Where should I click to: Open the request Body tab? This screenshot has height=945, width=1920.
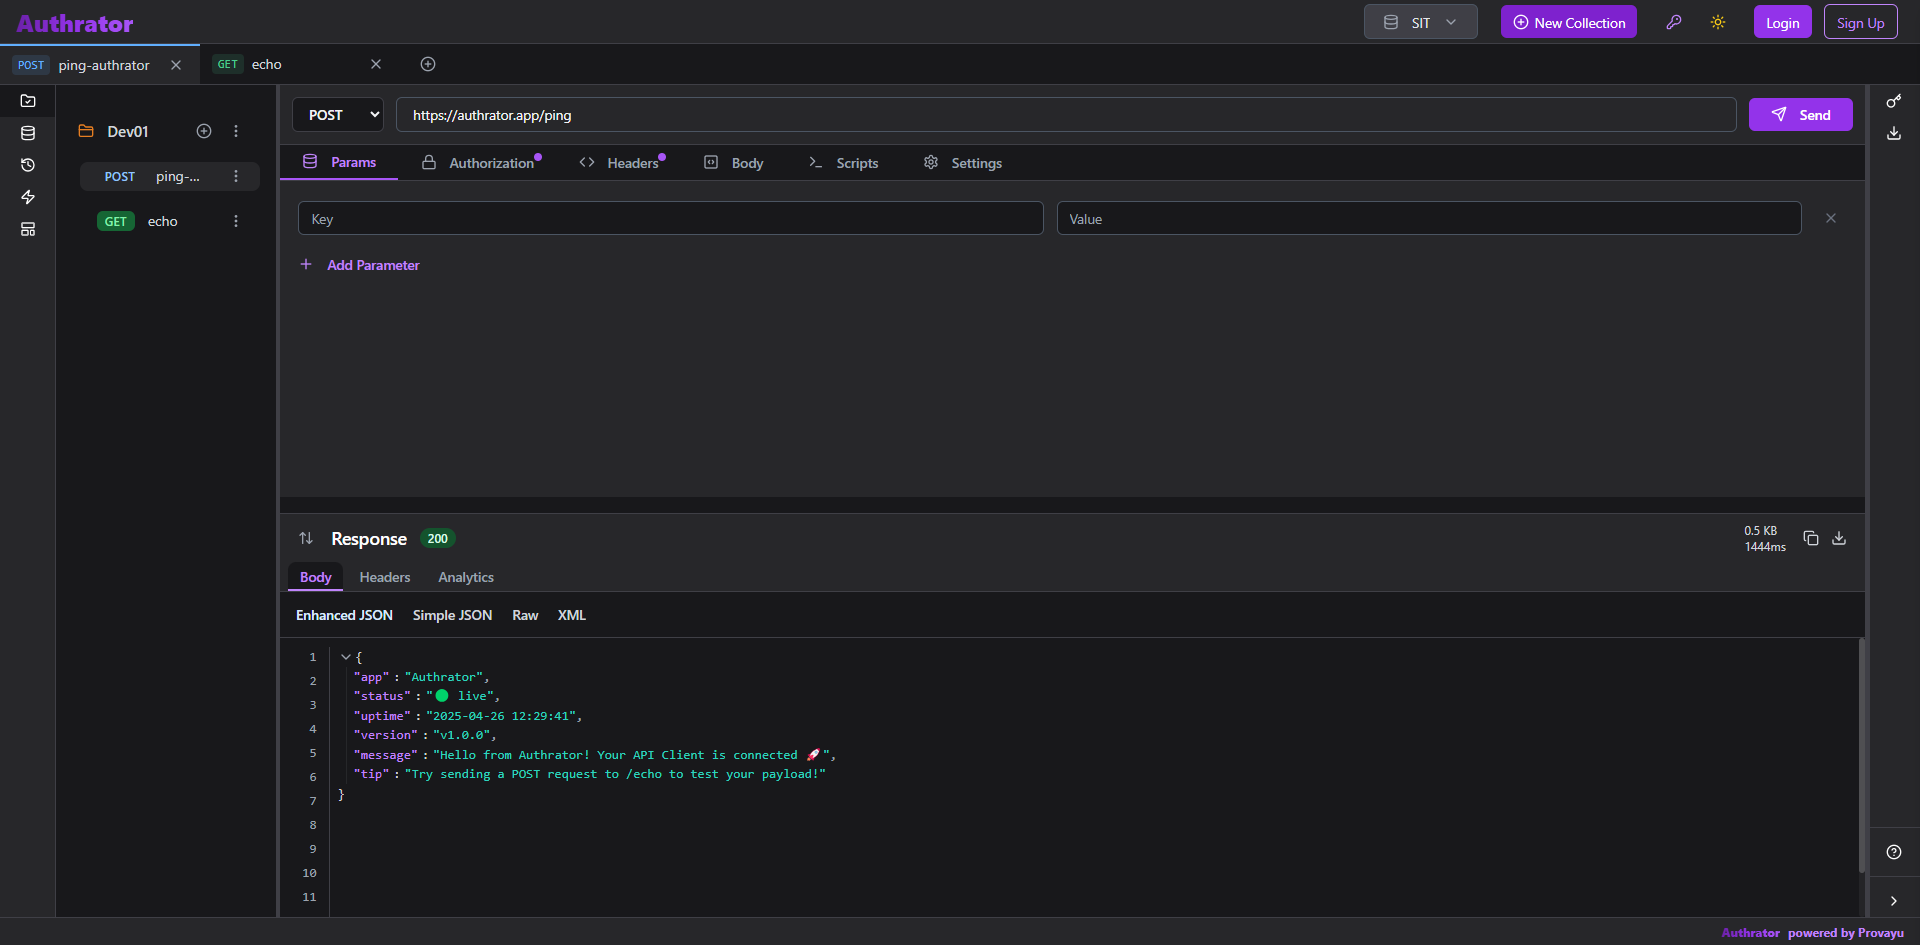734,163
